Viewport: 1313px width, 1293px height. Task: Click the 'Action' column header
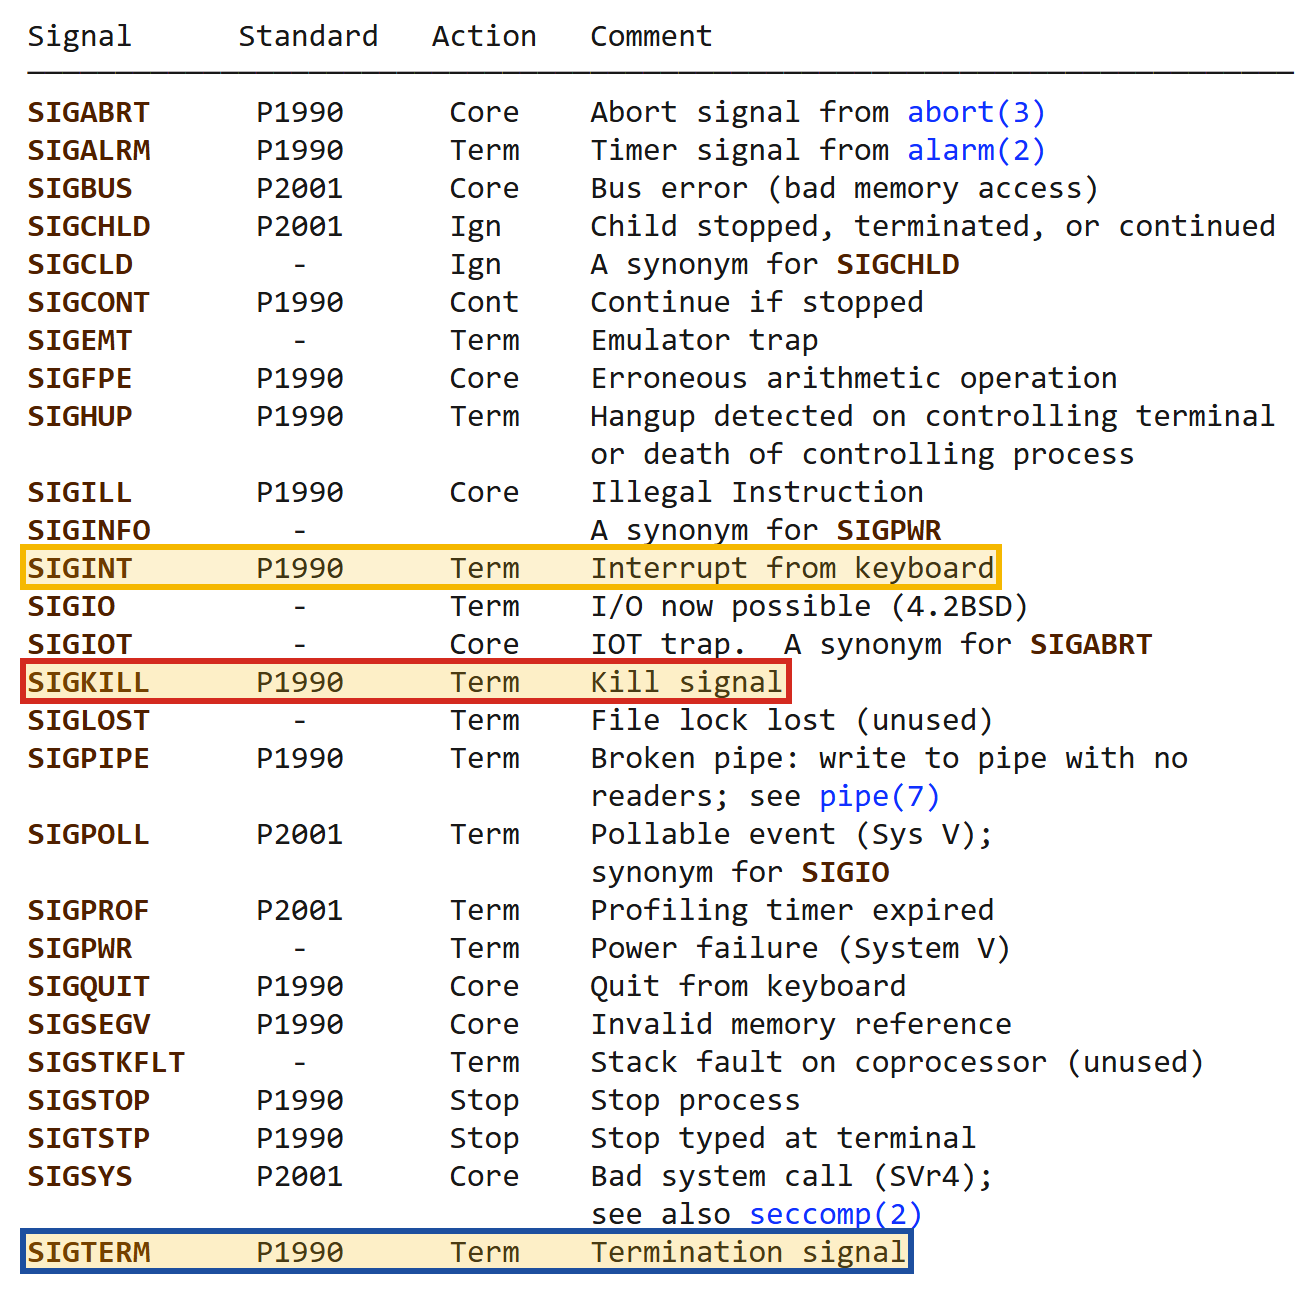tap(484, 36)
